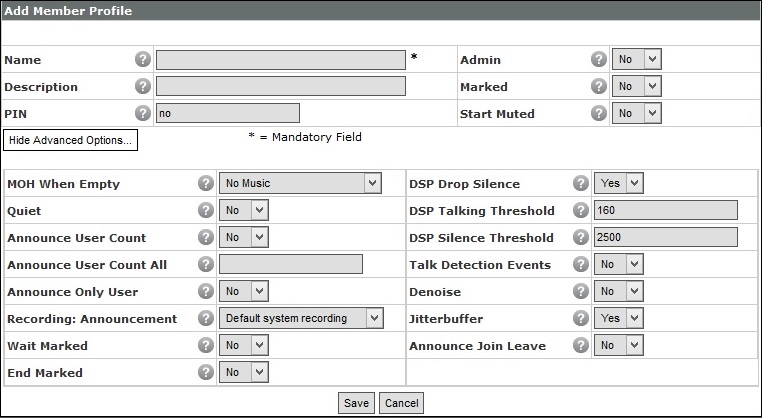Click the help icon next to Name
Viewport: 762px width, 418px height.
tap(142, 59)
